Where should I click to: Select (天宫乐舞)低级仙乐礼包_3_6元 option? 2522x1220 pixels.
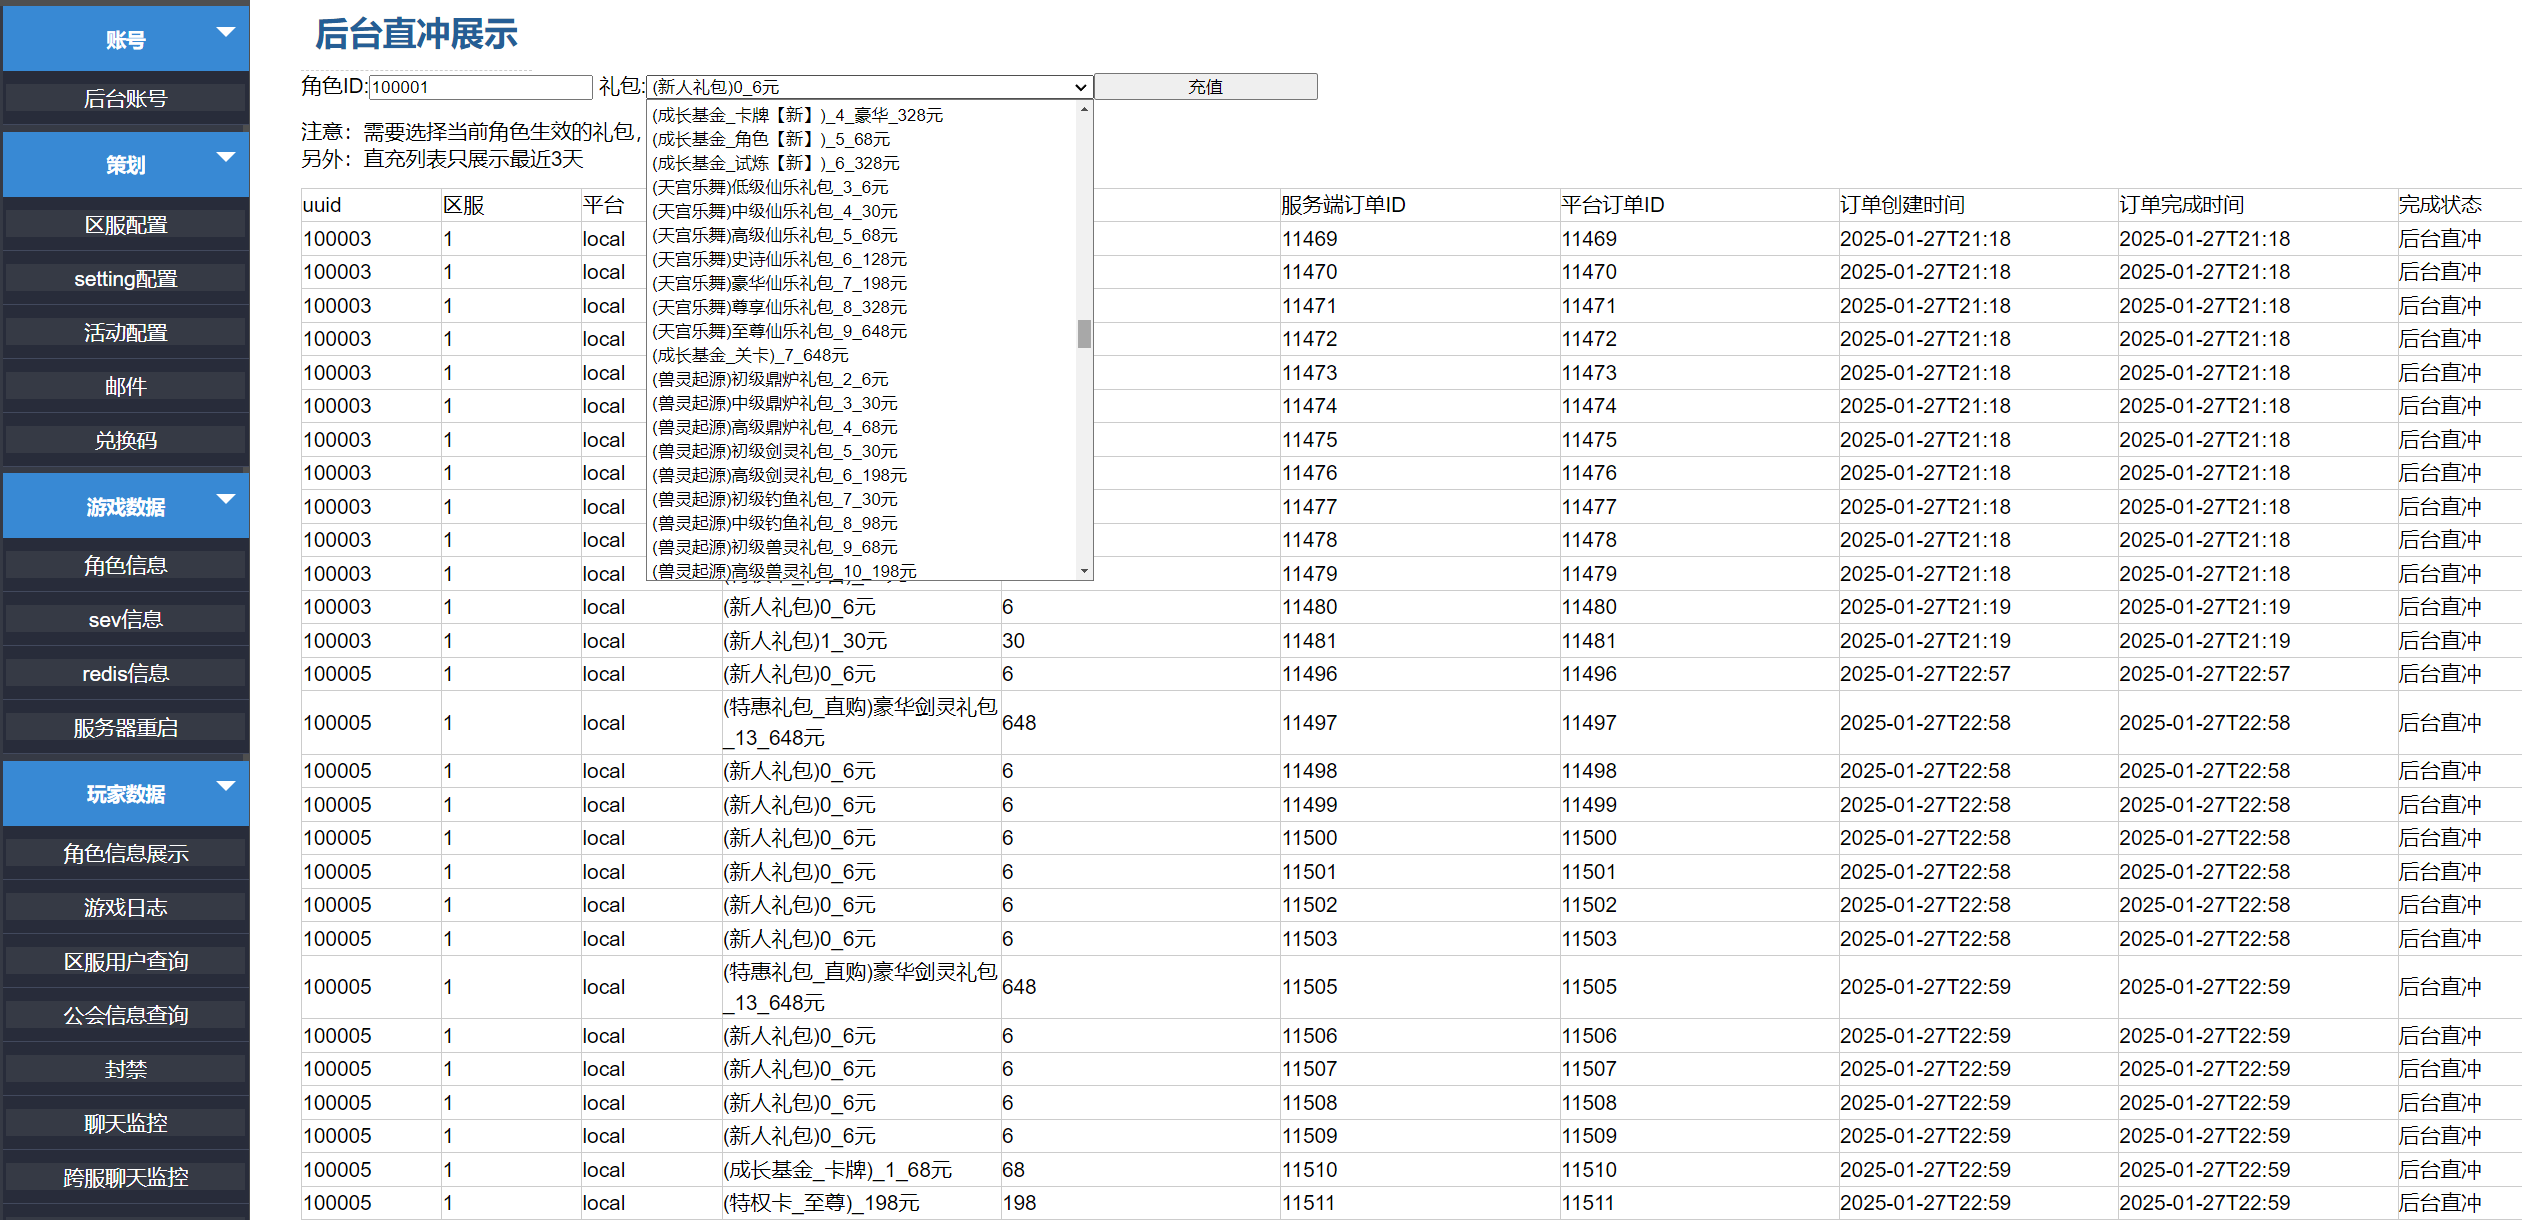[x=770, y=187]
